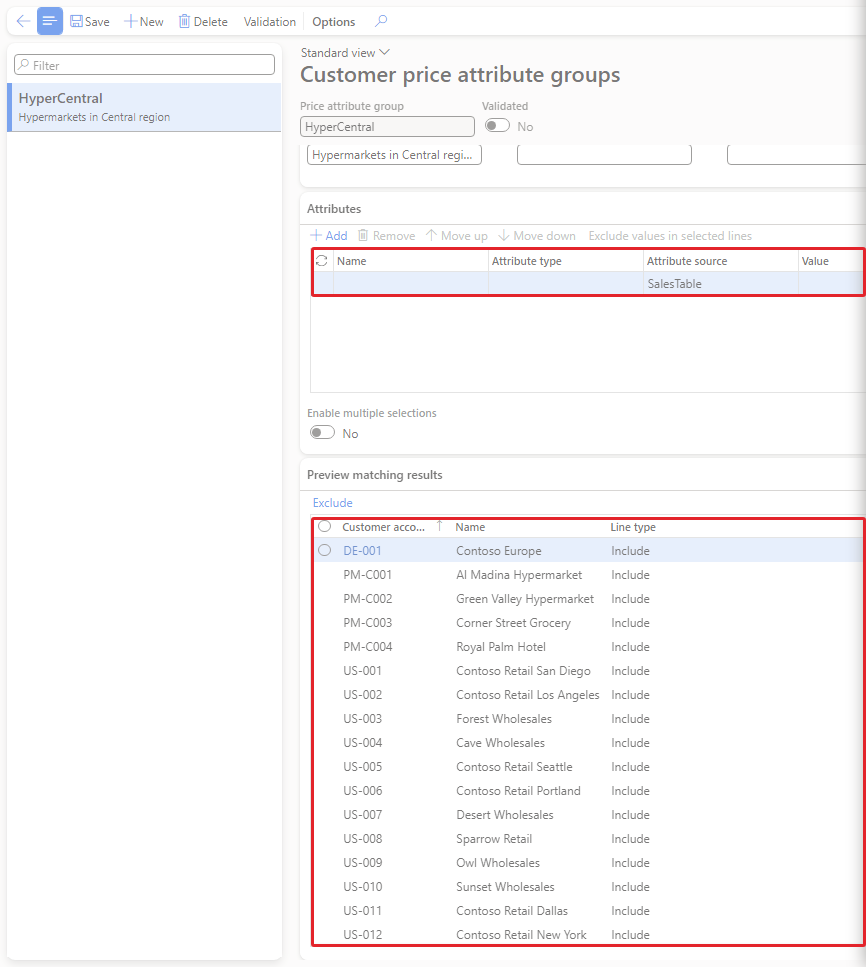Click the Price attribute group field

tap(387, 126)
